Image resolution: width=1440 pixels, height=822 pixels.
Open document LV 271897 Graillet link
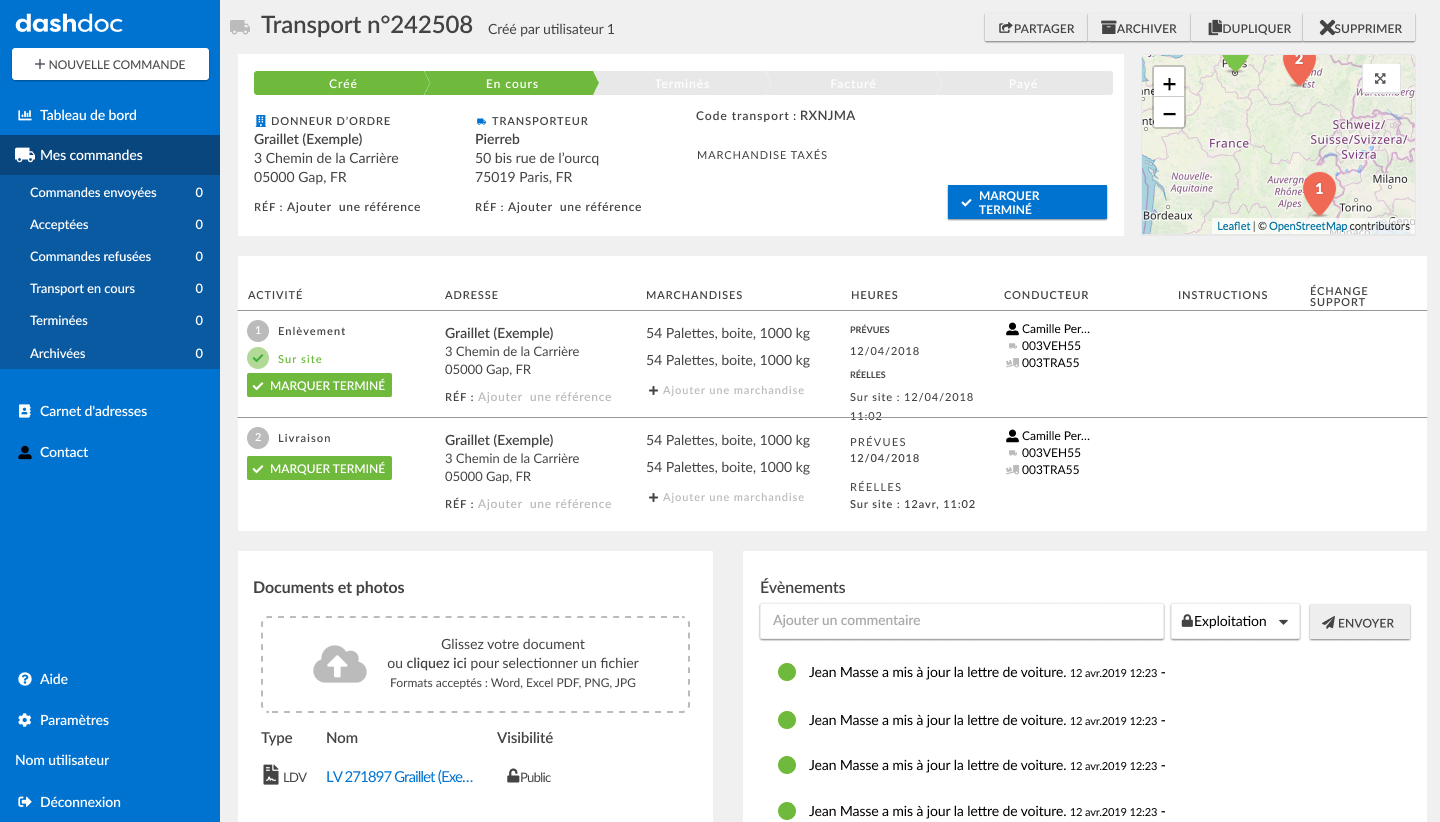400,777
